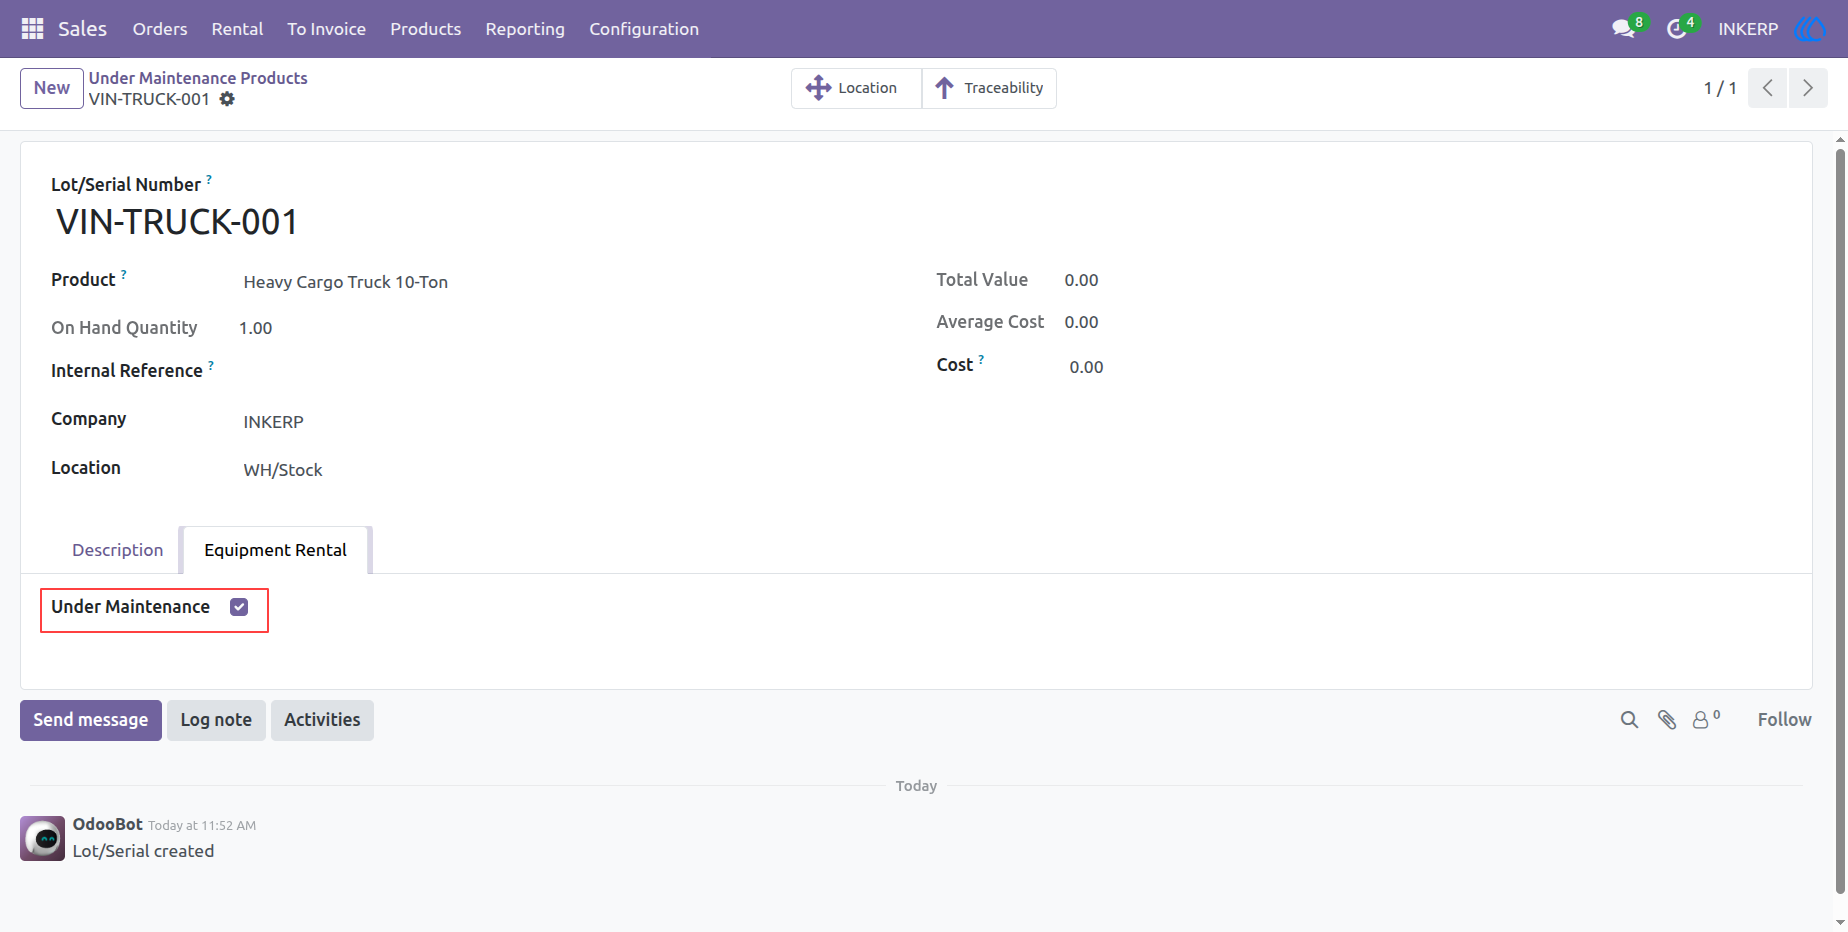
Task: Click the OdooBot avatar in chatter
Action: (x=42, y=838)
